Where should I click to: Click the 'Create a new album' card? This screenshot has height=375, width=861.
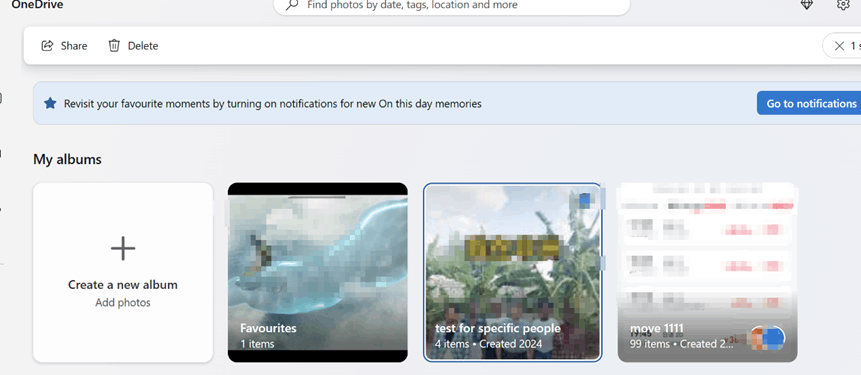(123, 272)
